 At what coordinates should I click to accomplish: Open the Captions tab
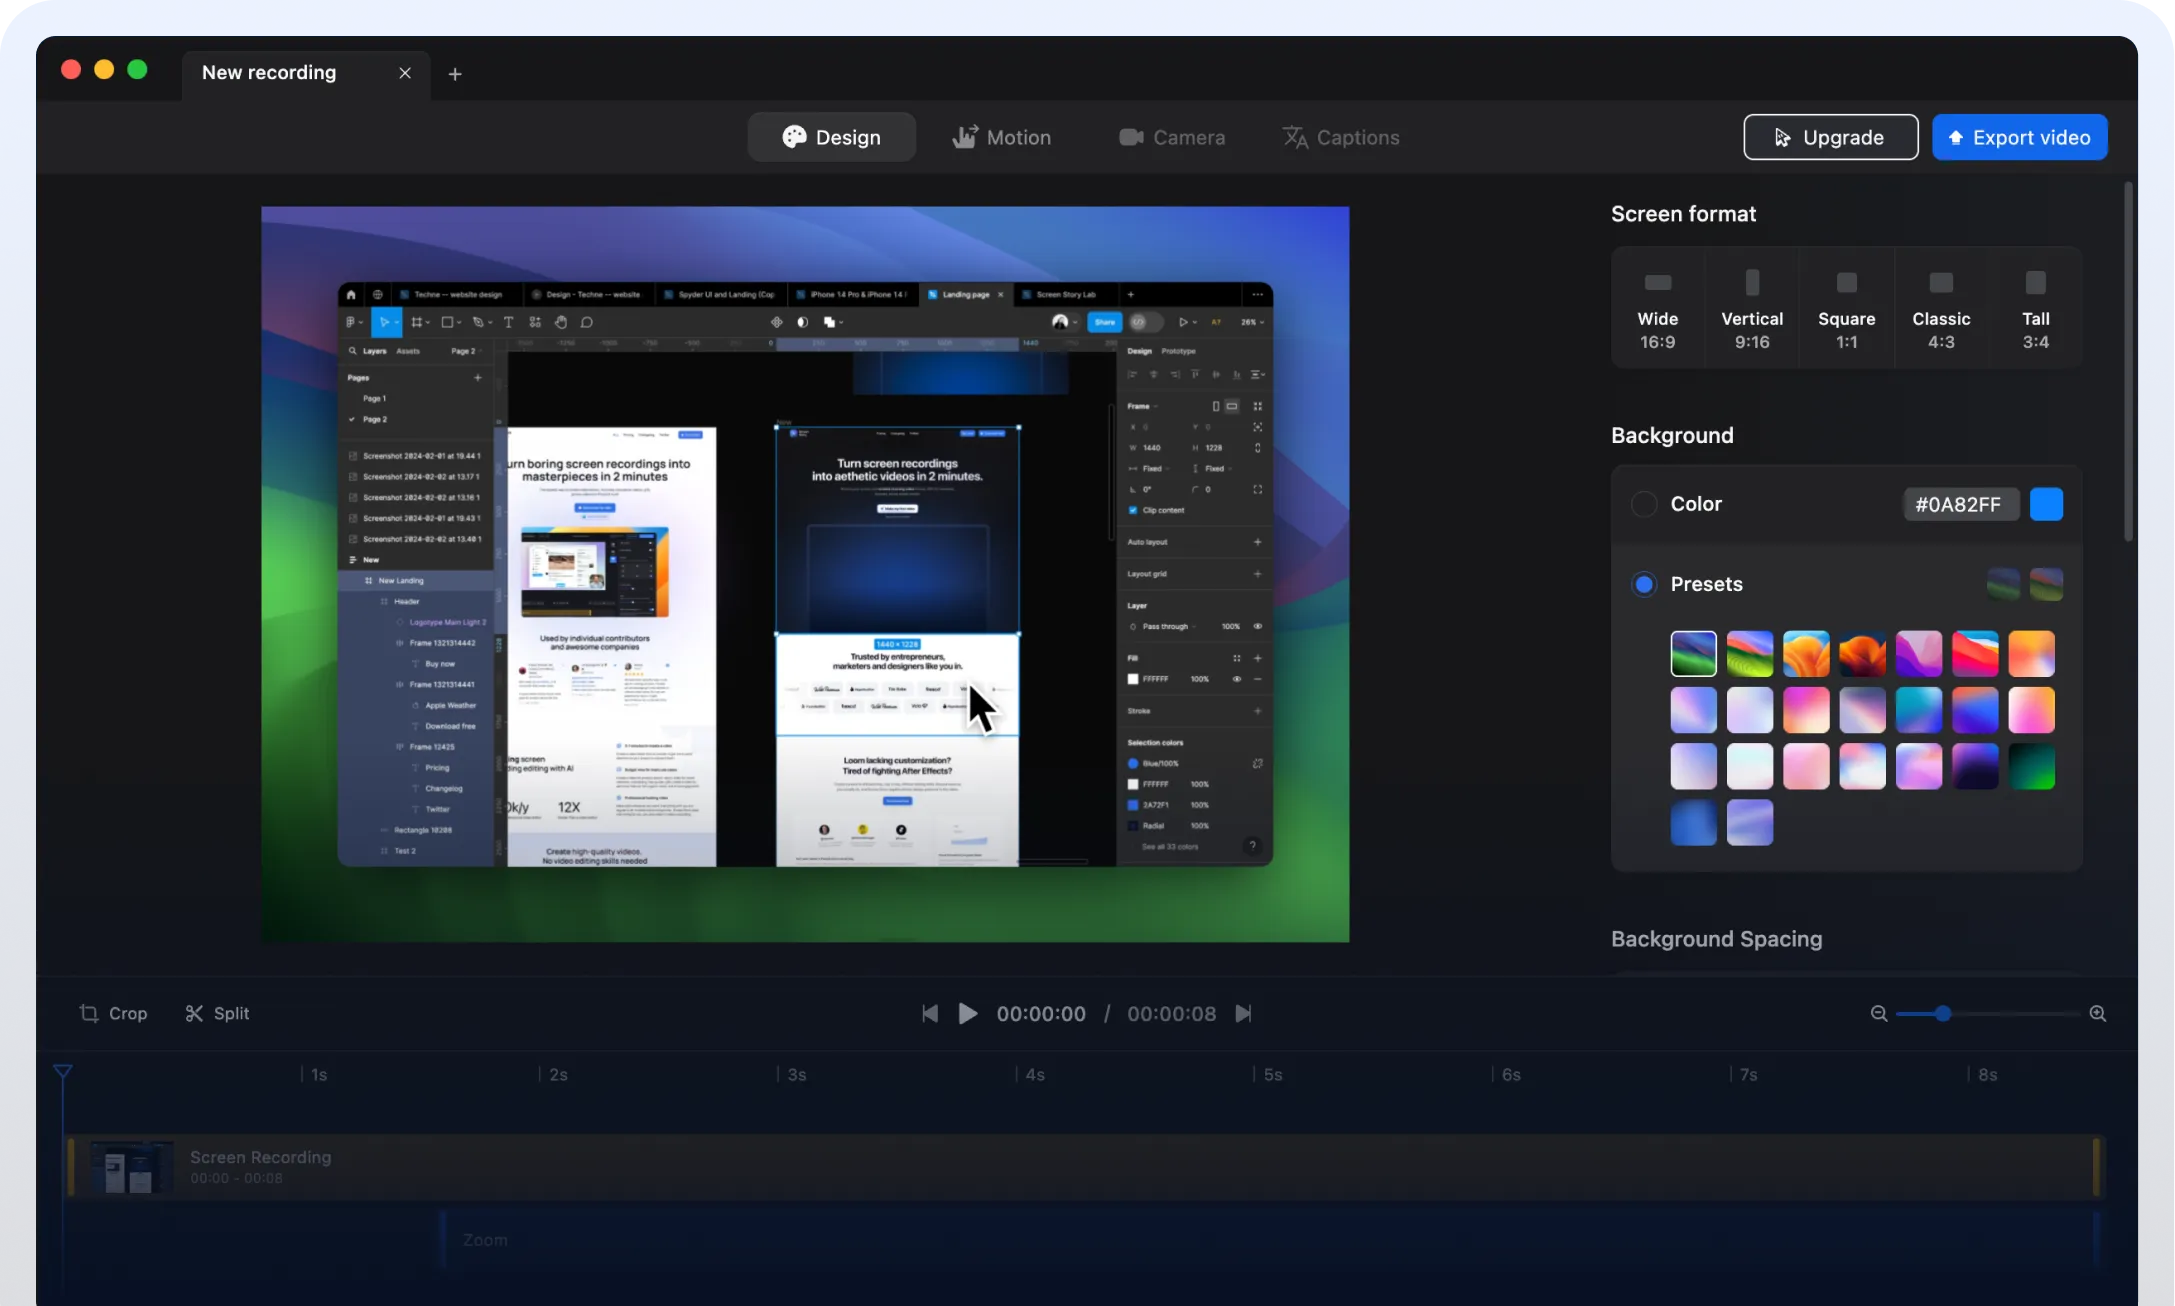point(1341,137)
